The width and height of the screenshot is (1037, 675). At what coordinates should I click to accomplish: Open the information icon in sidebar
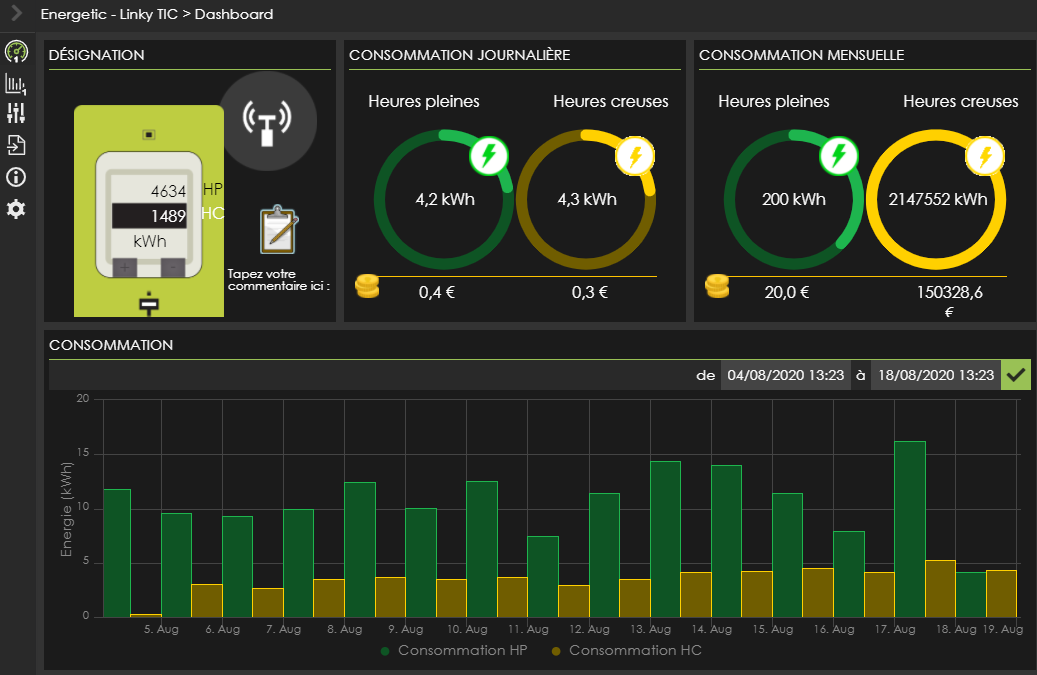16,178
